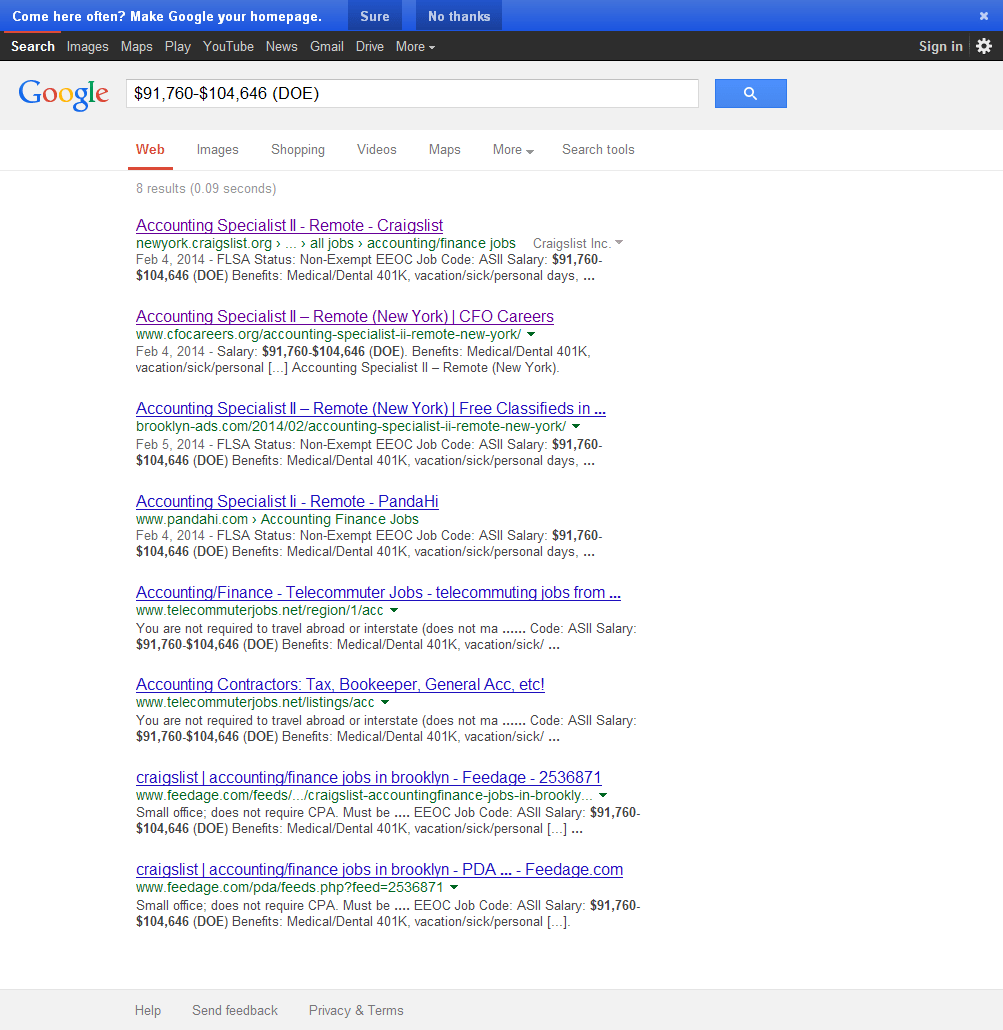Switch to the Videos results tab
1003x1030 pixels.
click(376, 150)
